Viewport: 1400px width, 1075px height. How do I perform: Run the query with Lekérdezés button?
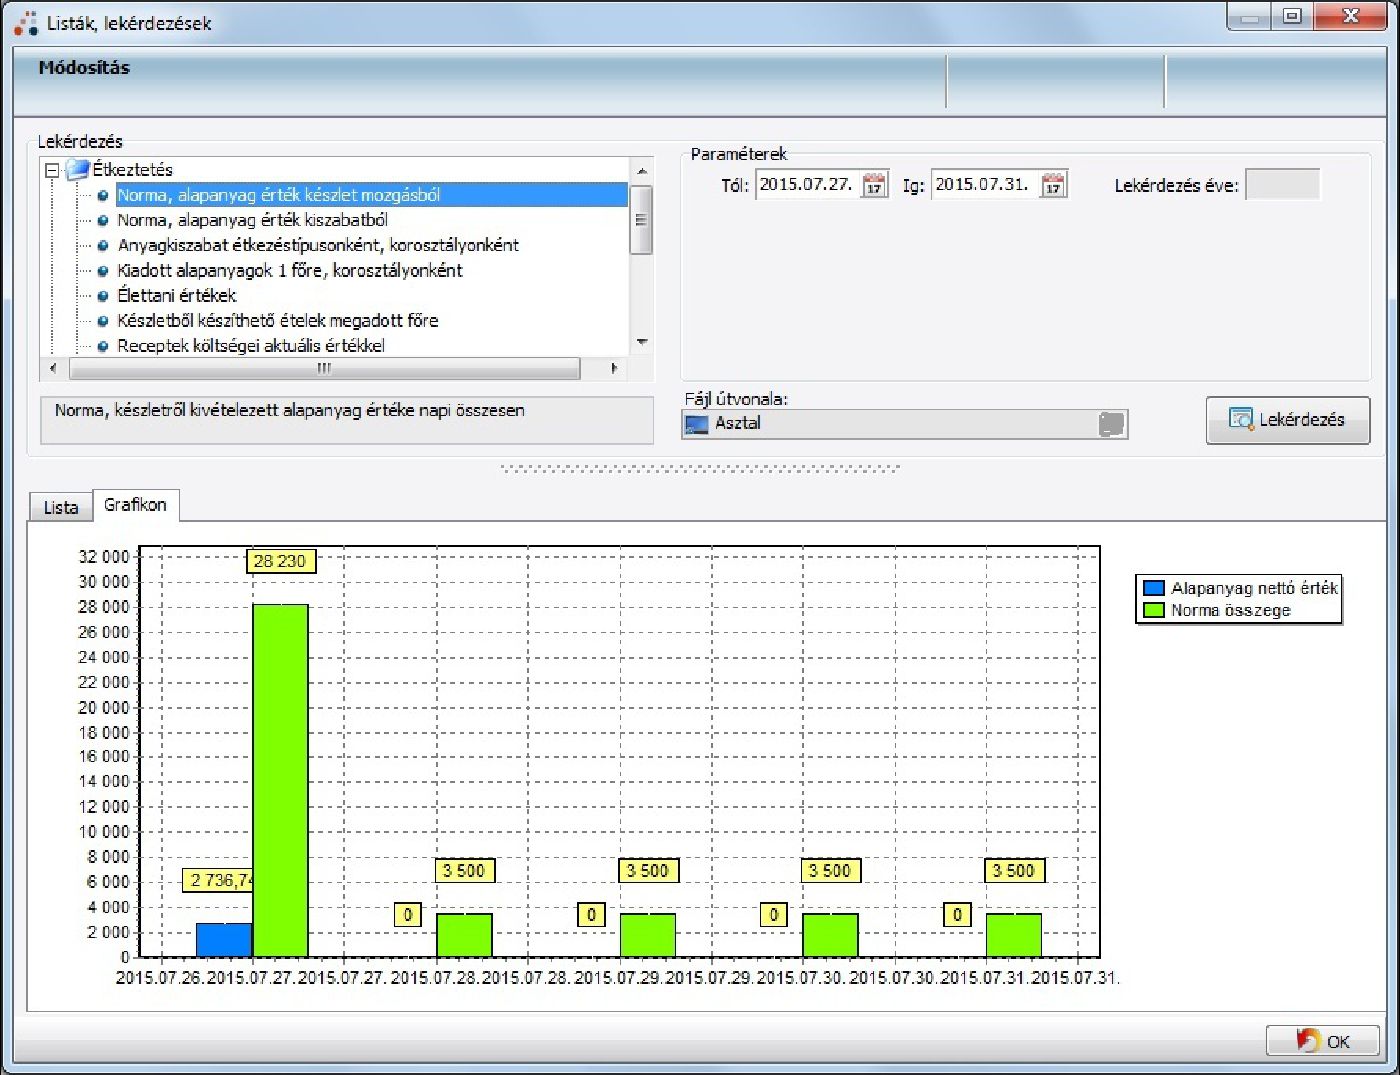pyautogui.click(x=1287, y=420)
